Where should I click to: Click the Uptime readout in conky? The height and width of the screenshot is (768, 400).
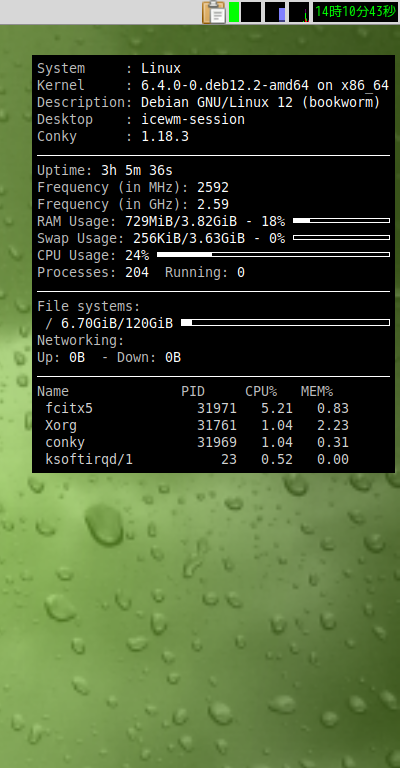tap(105, 170)
